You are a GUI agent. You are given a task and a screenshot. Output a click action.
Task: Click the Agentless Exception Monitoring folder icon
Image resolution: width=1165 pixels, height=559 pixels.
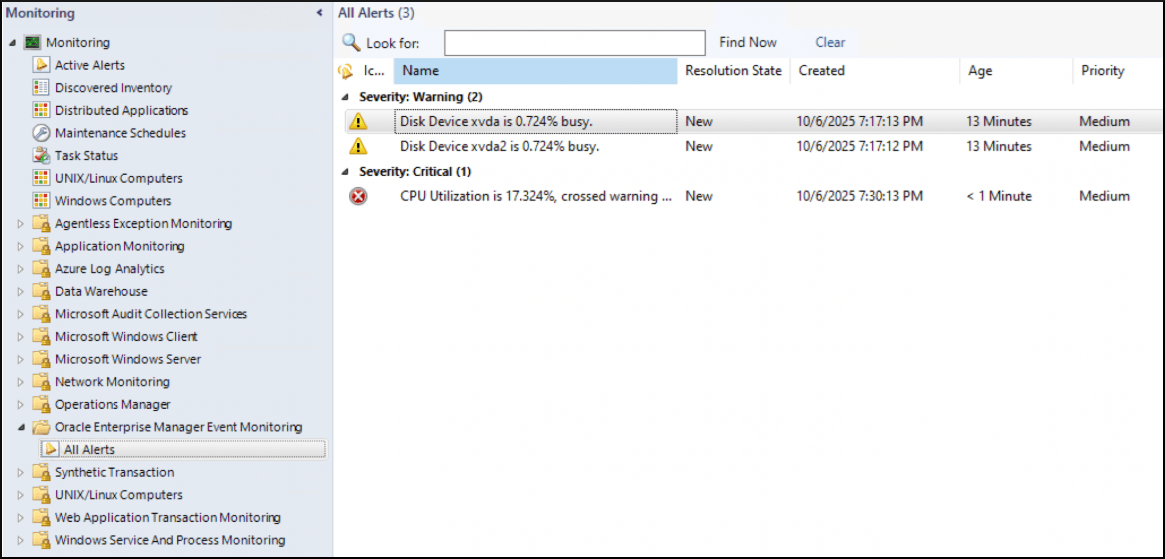pos(42,224)
